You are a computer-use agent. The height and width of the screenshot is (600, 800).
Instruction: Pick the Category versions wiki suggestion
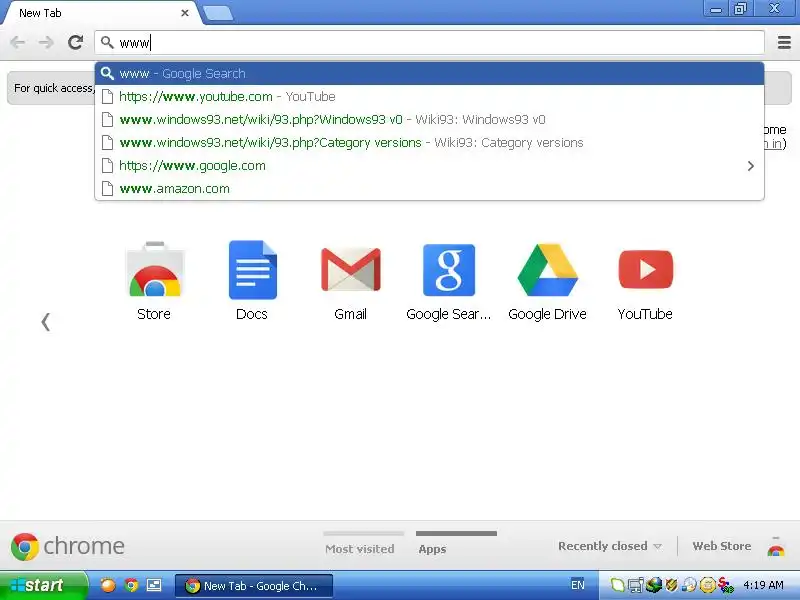[429, 142]
